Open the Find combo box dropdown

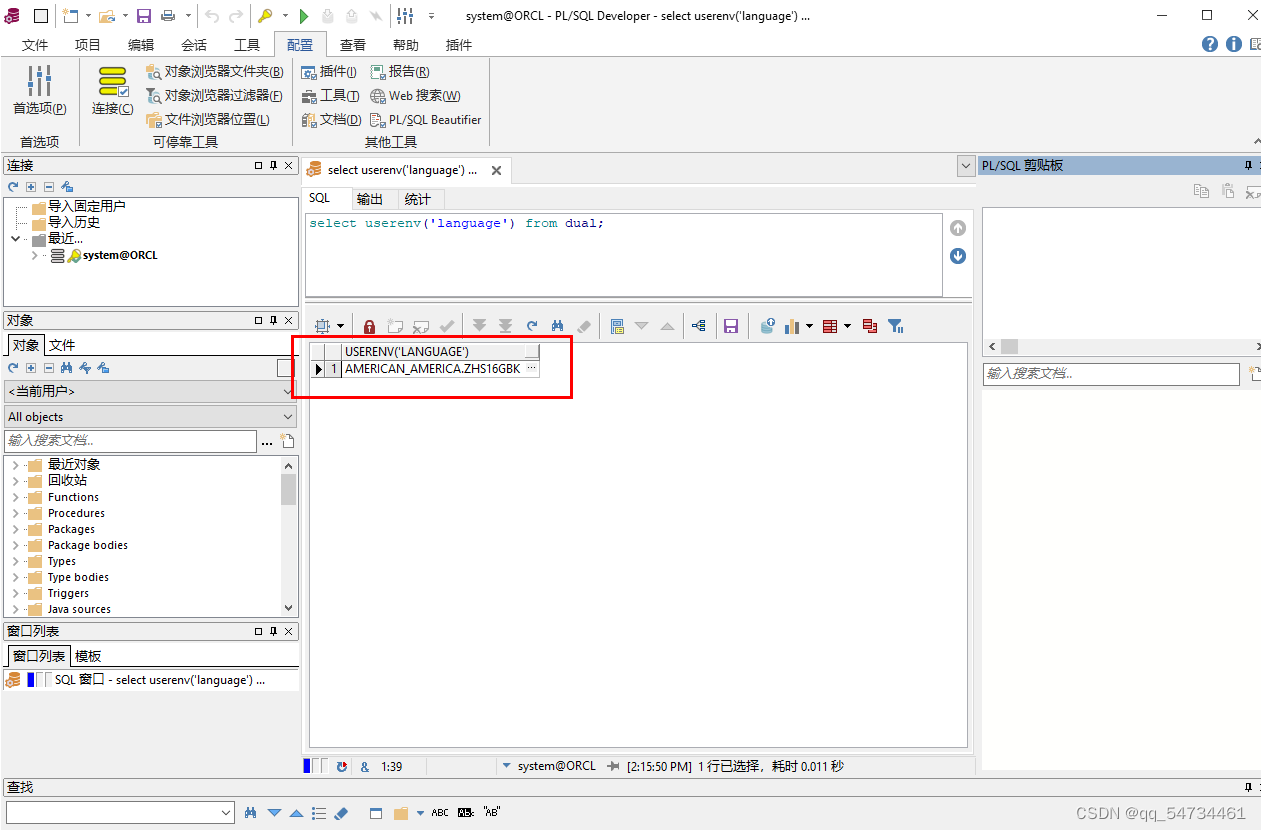pyautogui.click(x=226, y=813)
